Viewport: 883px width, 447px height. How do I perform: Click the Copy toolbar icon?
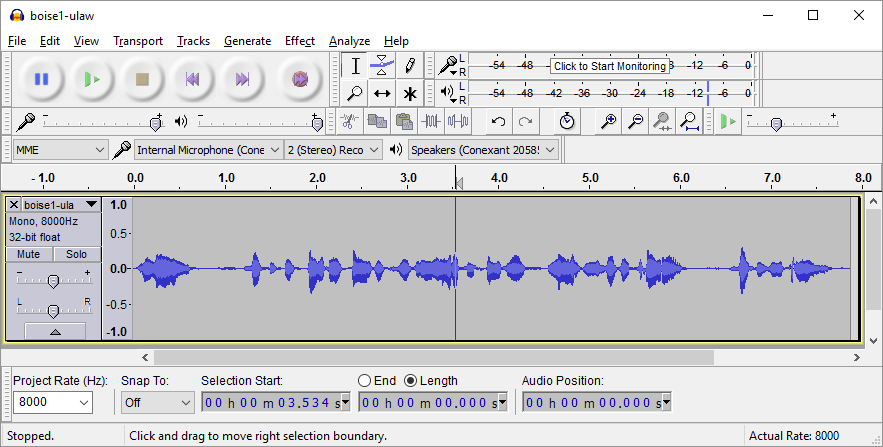click(377, 121)
